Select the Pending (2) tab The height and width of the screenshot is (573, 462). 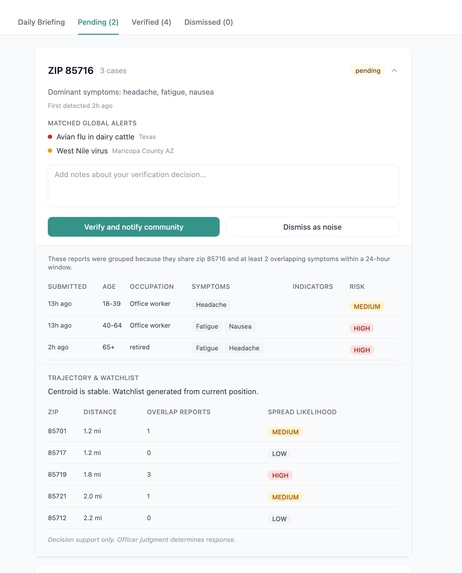(x=98, y=22)
